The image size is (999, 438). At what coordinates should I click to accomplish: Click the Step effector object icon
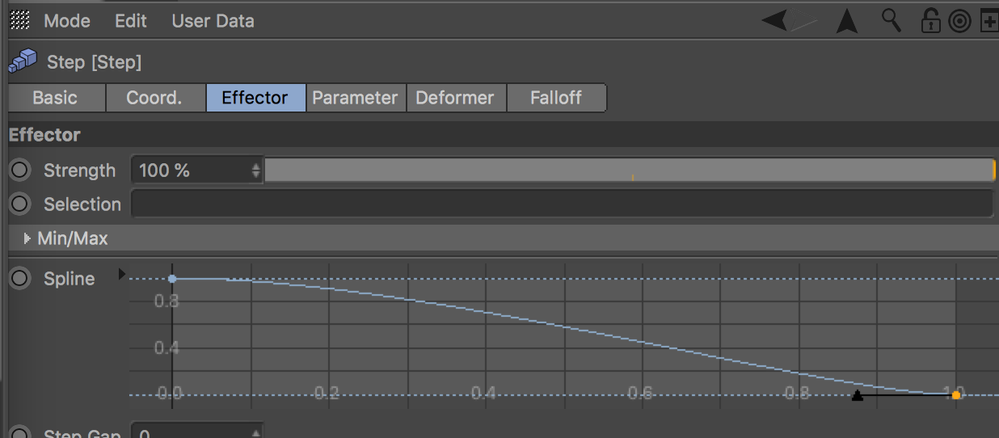coord(22,62)
